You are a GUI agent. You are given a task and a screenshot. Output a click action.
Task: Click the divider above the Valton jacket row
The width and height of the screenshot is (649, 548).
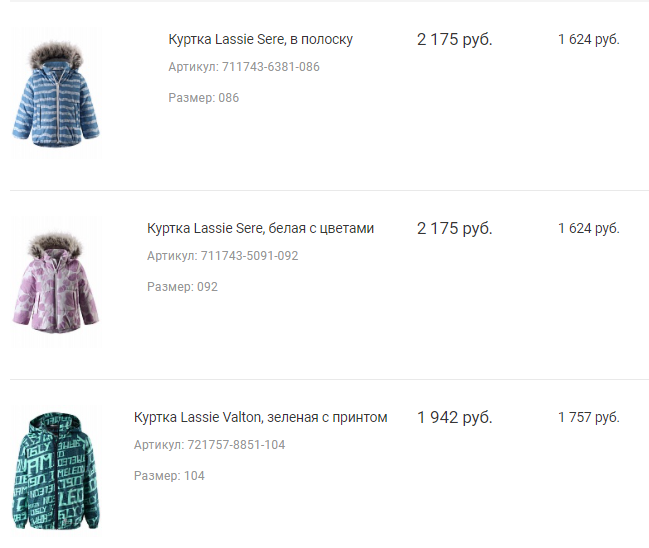(x=329, y=379)
